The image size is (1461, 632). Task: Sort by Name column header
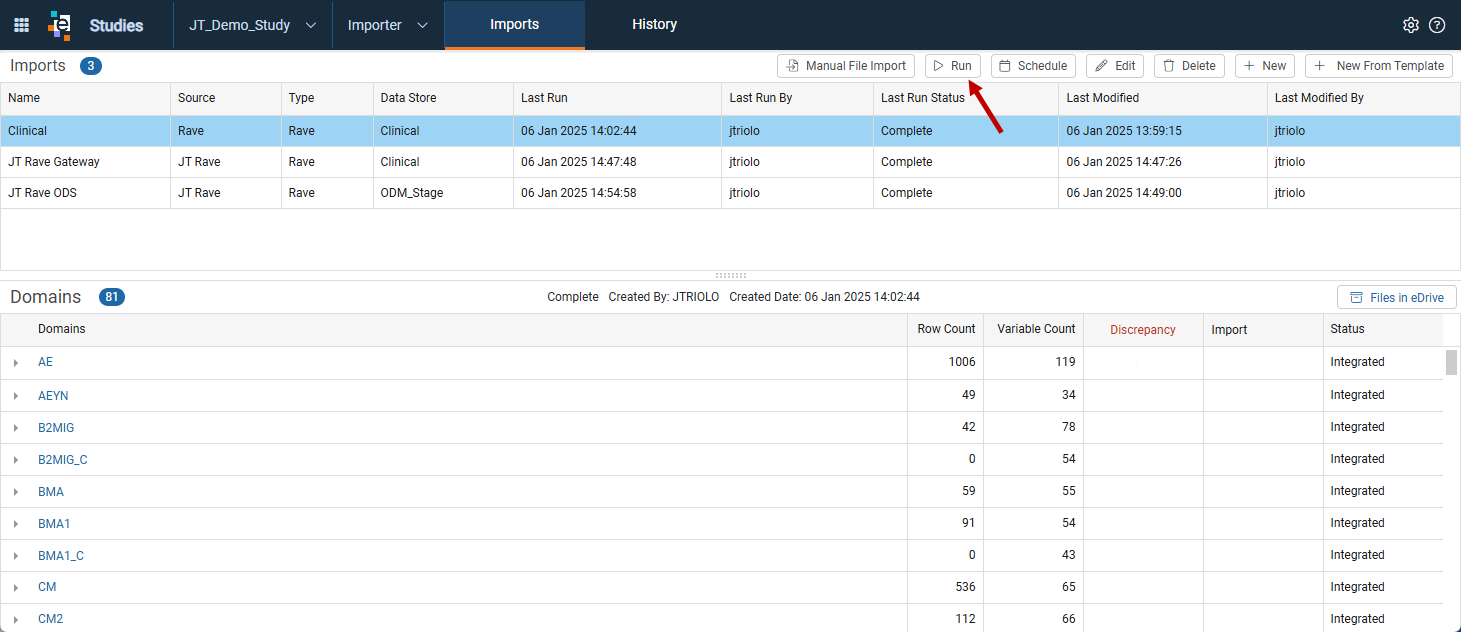85,98
